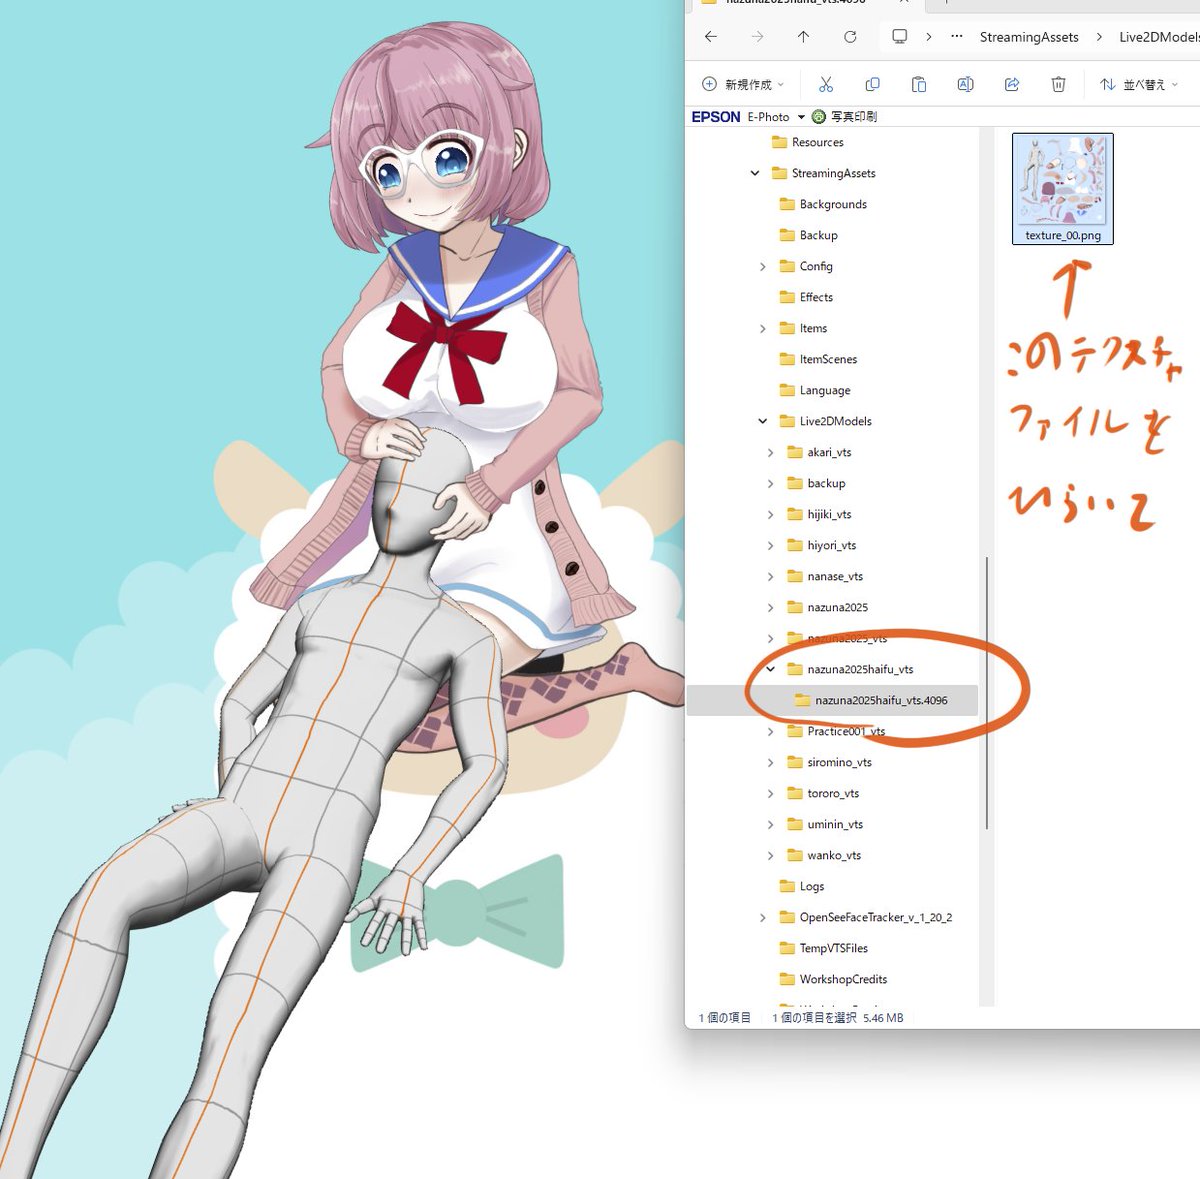Paste using the clipboard toolbar icon
This screenshot has width=1200, height=1179.
[919, 84]
